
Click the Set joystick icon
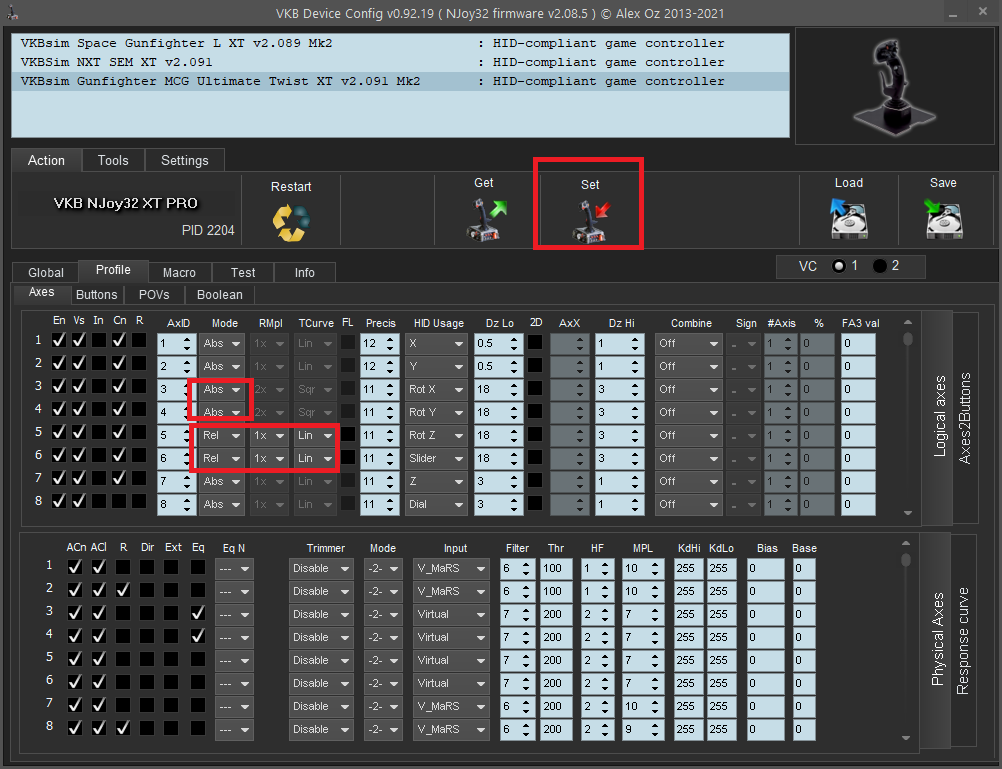pyautogui.click(x=591, y=221)
